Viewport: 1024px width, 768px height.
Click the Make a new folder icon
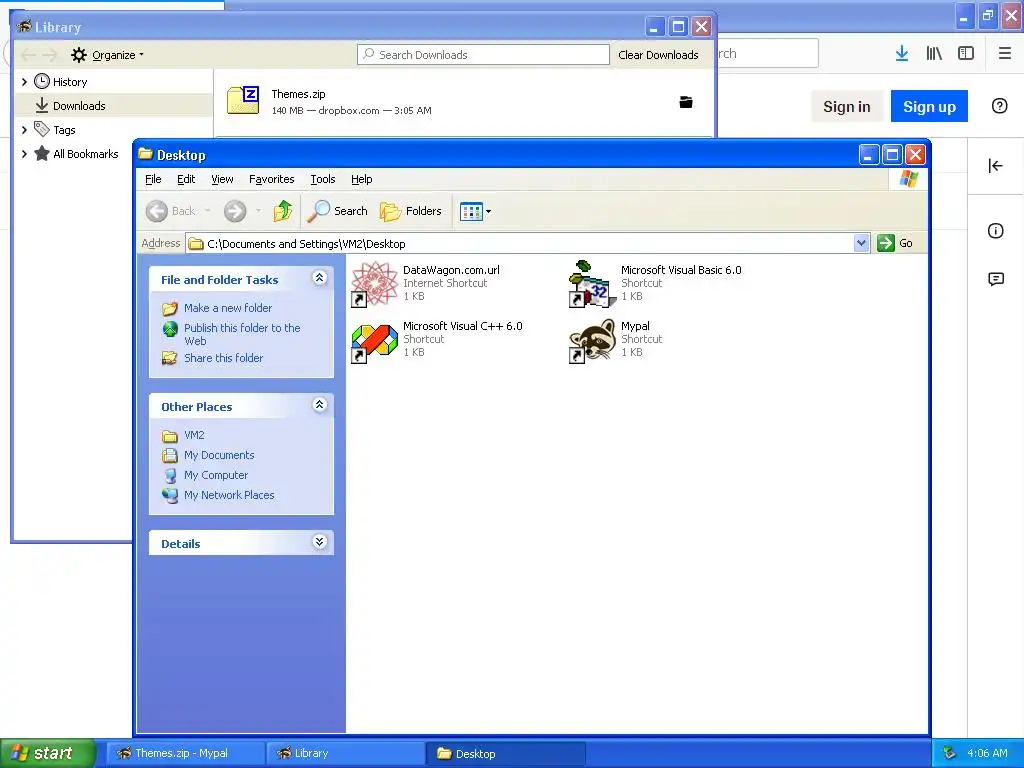click(170, 308)
